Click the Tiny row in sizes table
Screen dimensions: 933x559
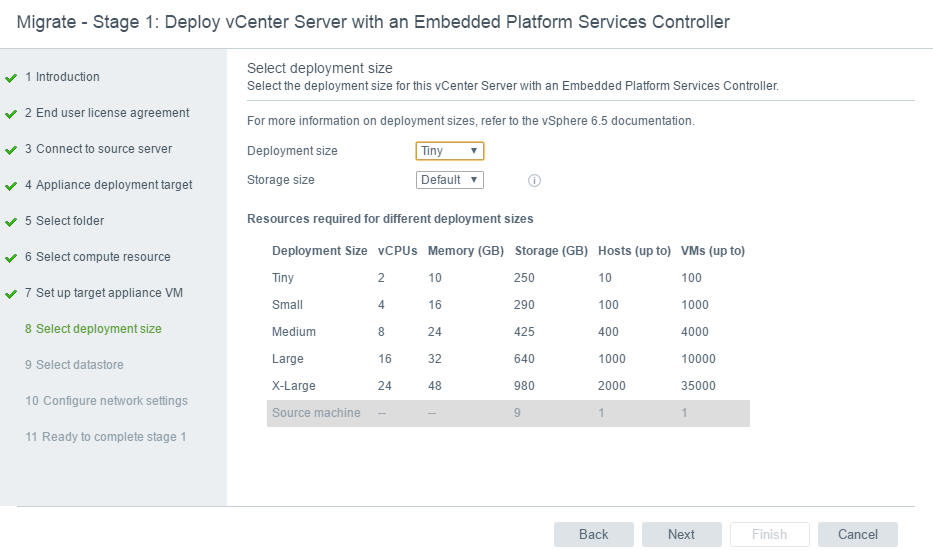[x=508, y=278]
